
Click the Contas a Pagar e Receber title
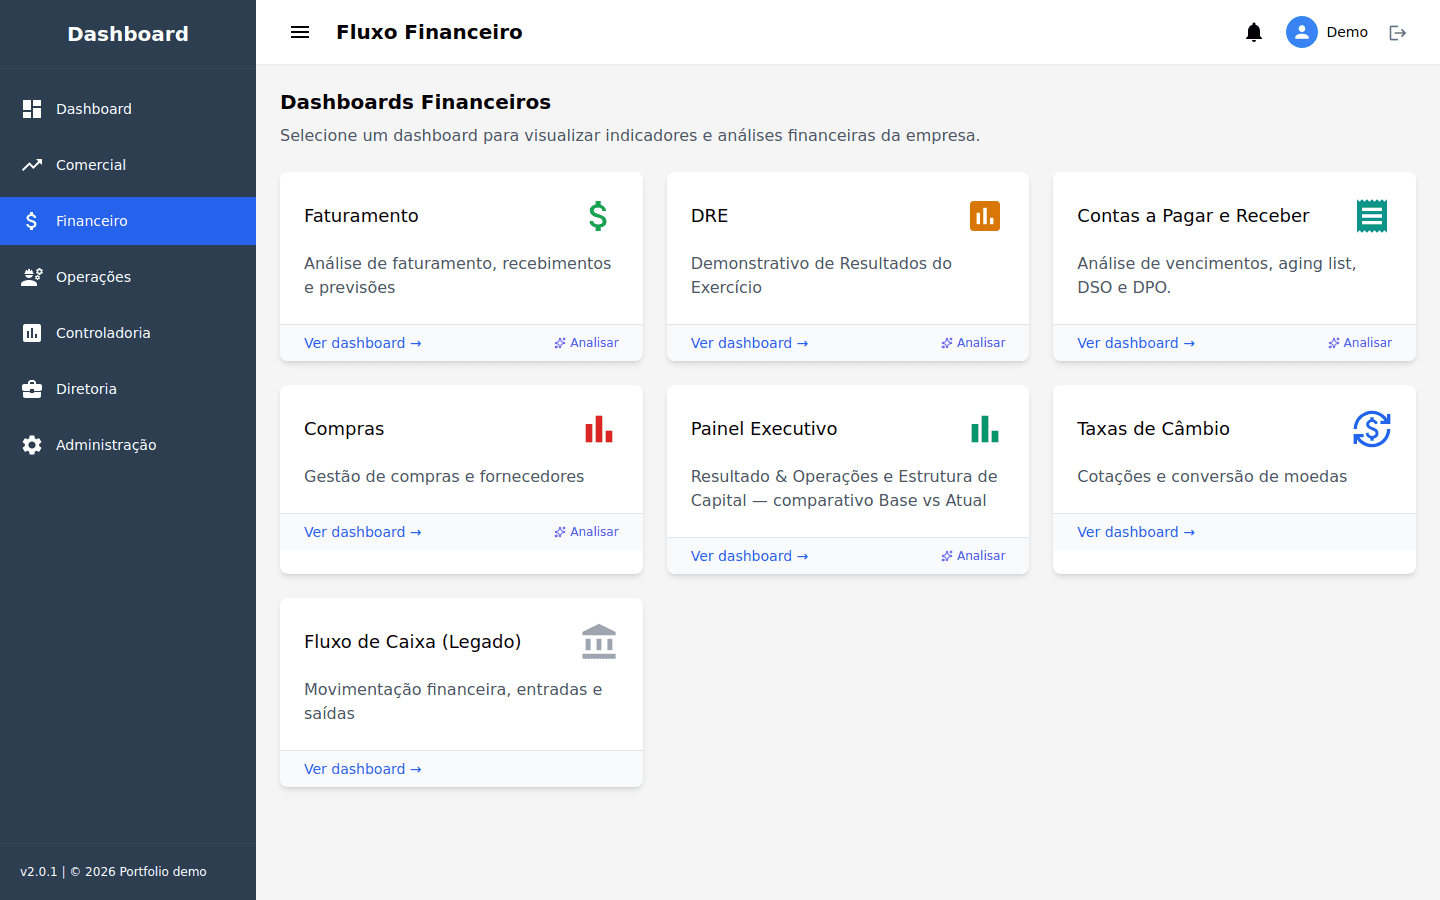1193,216
